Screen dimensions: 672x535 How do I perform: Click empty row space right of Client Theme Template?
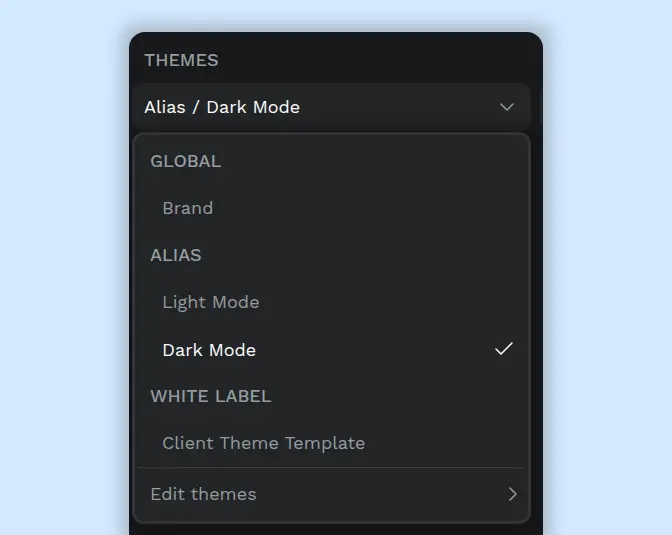(450, 443)
